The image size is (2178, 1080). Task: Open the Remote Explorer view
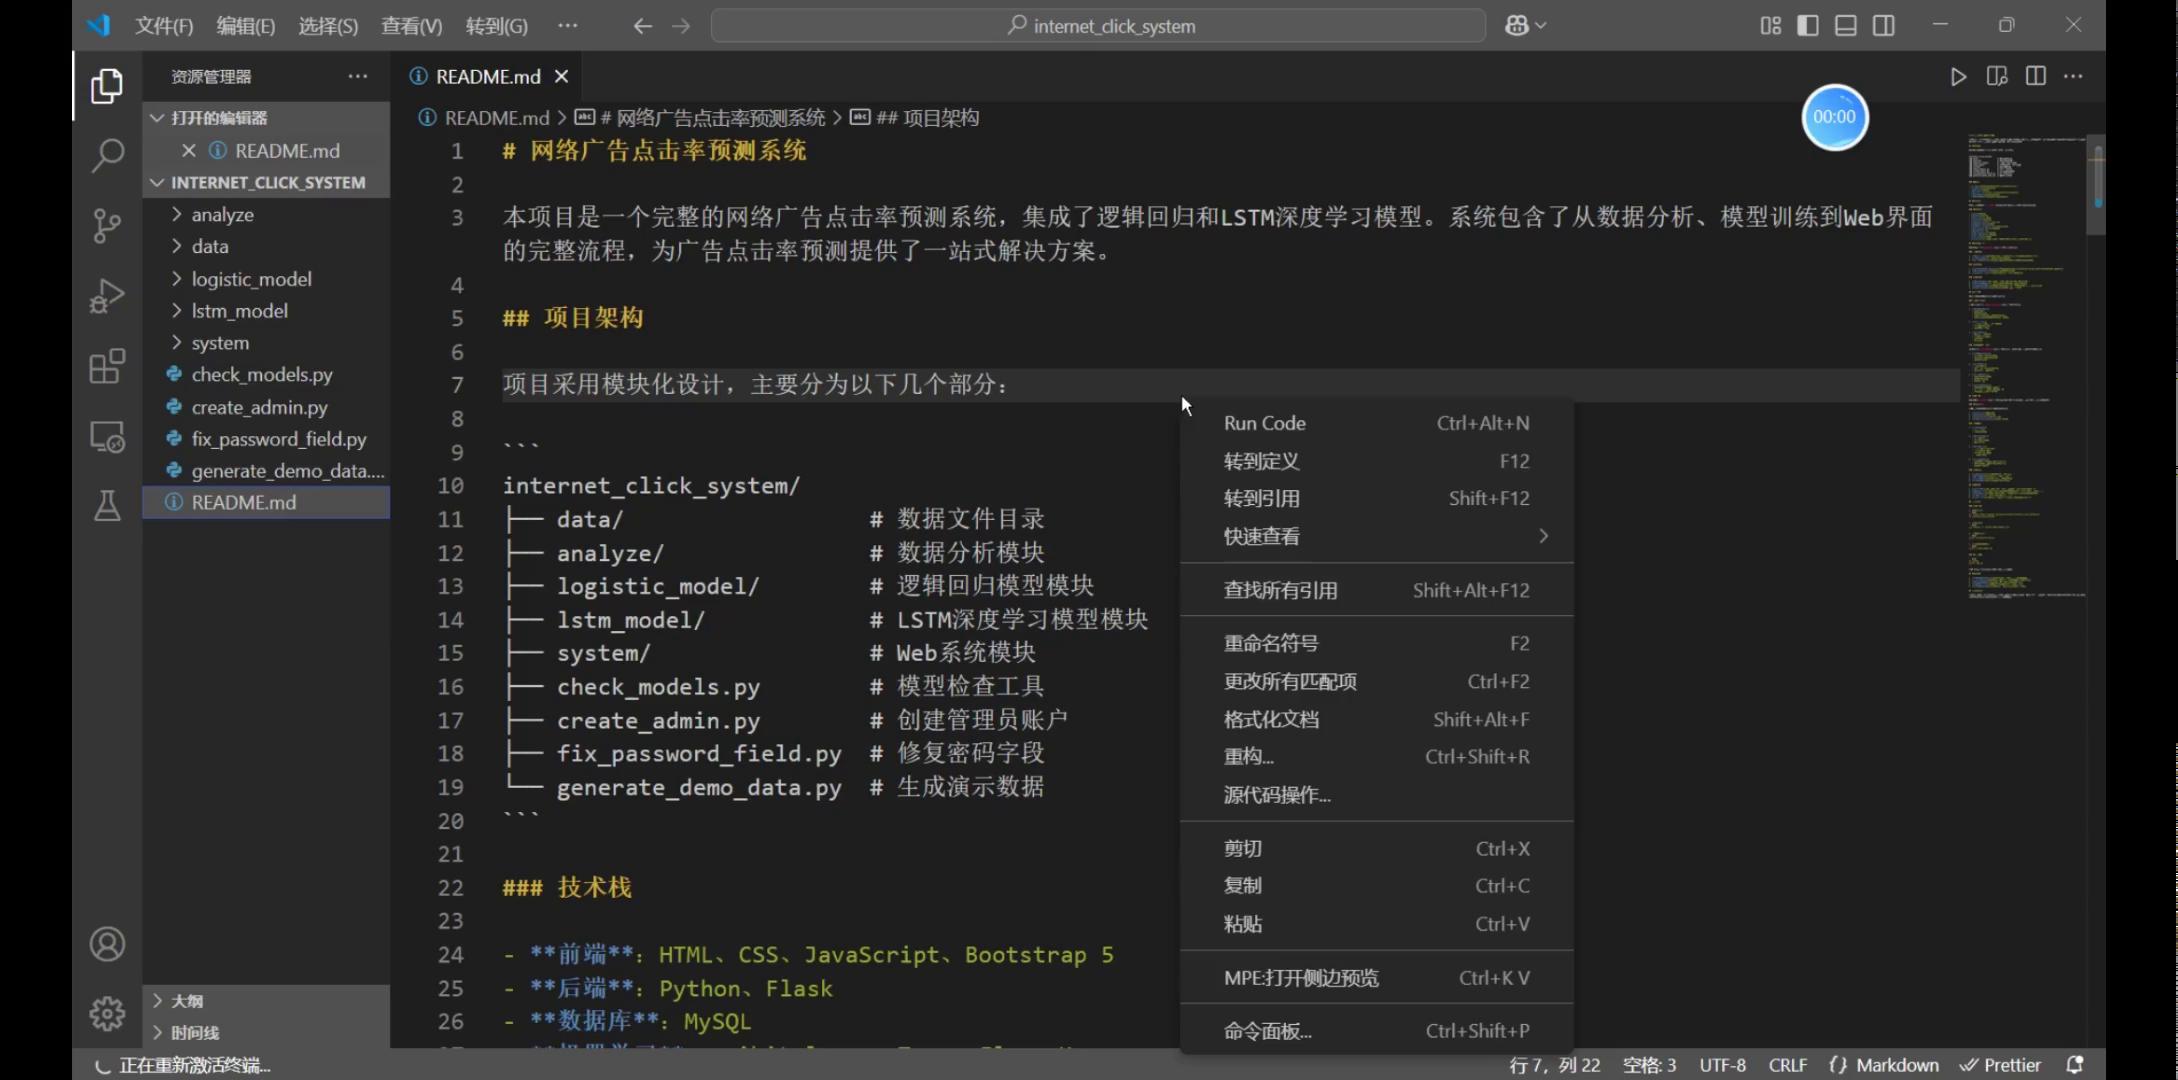(107, 437)
